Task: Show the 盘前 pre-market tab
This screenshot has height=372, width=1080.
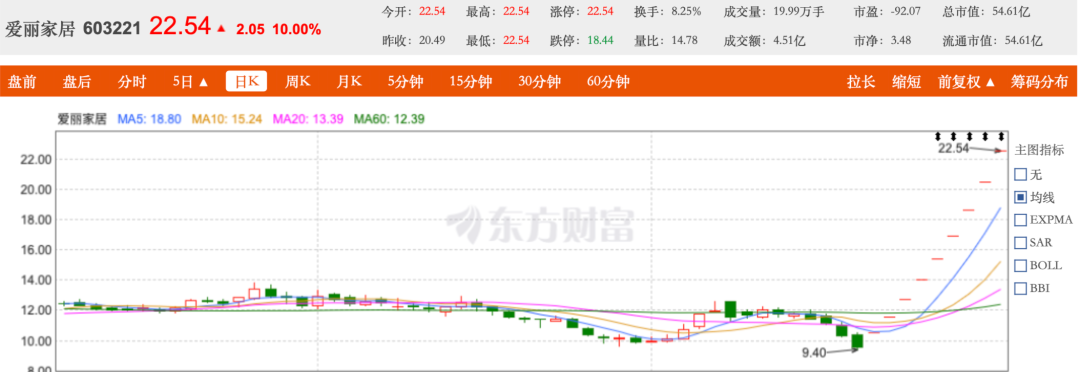Action: 22,82
